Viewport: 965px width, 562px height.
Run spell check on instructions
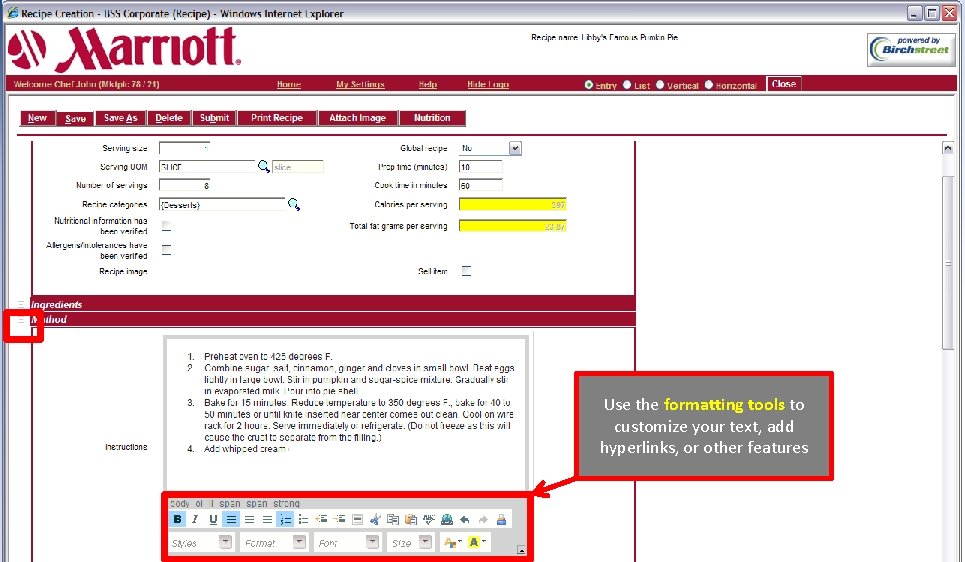tap(429, 520)
